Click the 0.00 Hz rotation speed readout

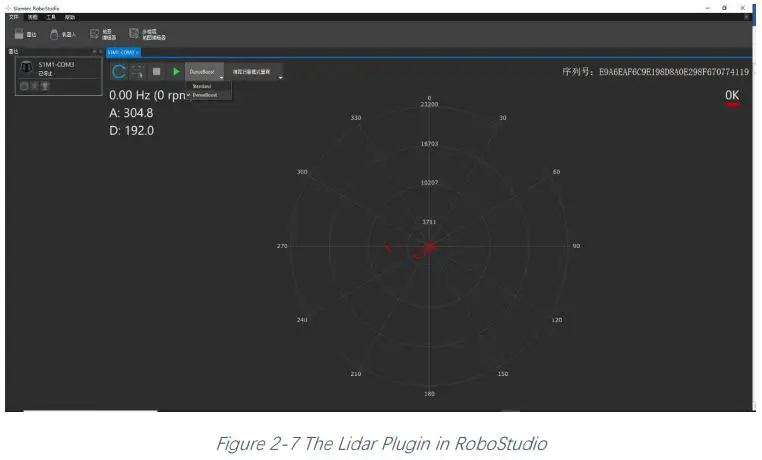[x=147, y=95]
